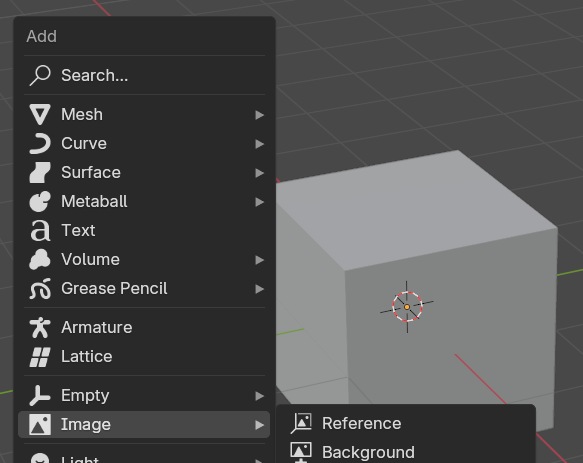583x463 pixels.
Task: Add an Armature object
Action: [144, 327]
